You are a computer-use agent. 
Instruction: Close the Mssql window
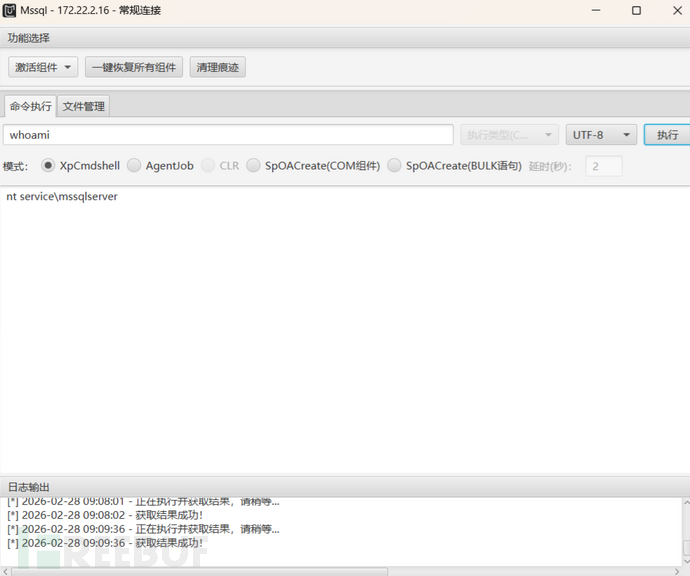pos(677,10)
